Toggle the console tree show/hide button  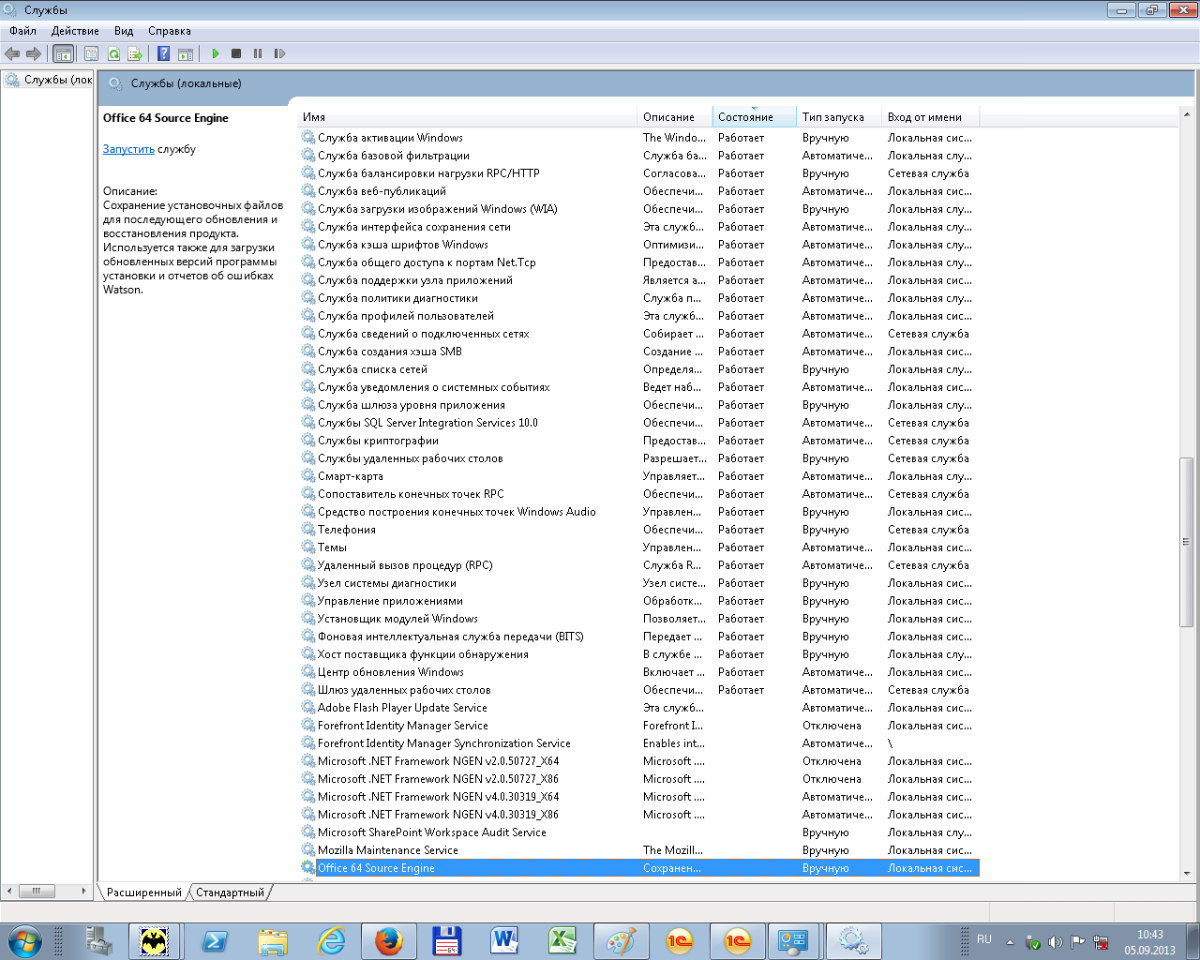63,53
